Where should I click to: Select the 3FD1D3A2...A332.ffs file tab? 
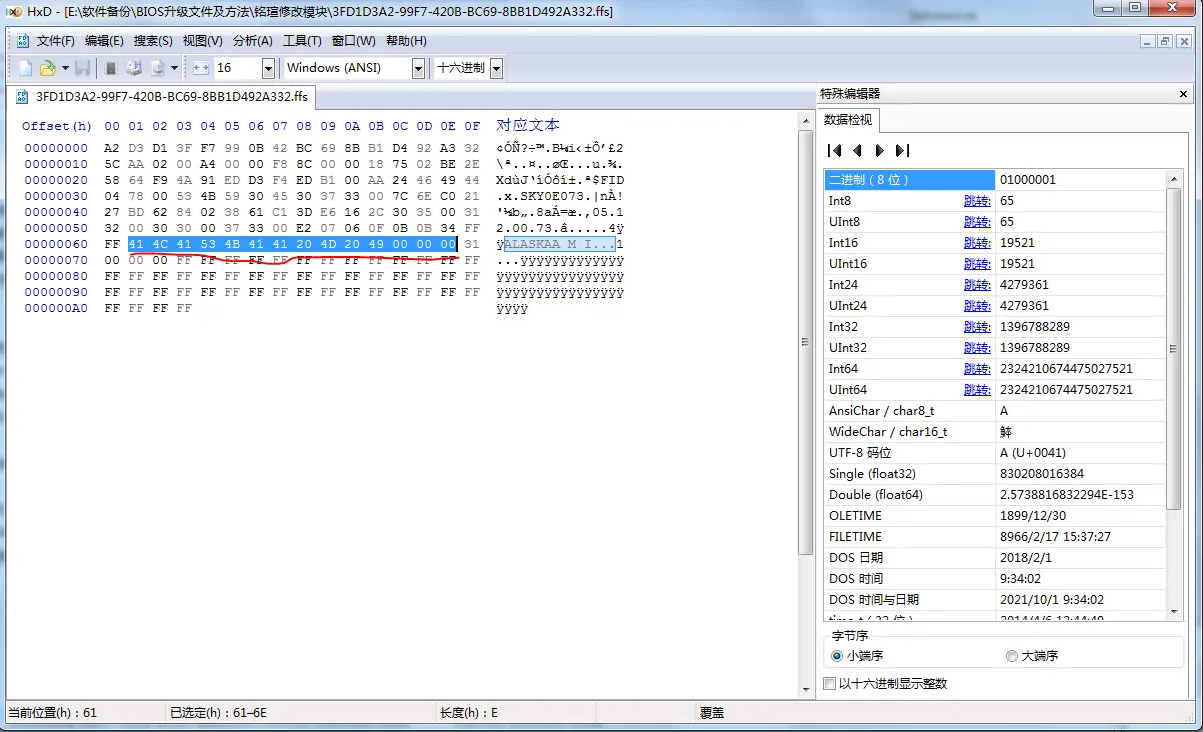tap(163, 97)
